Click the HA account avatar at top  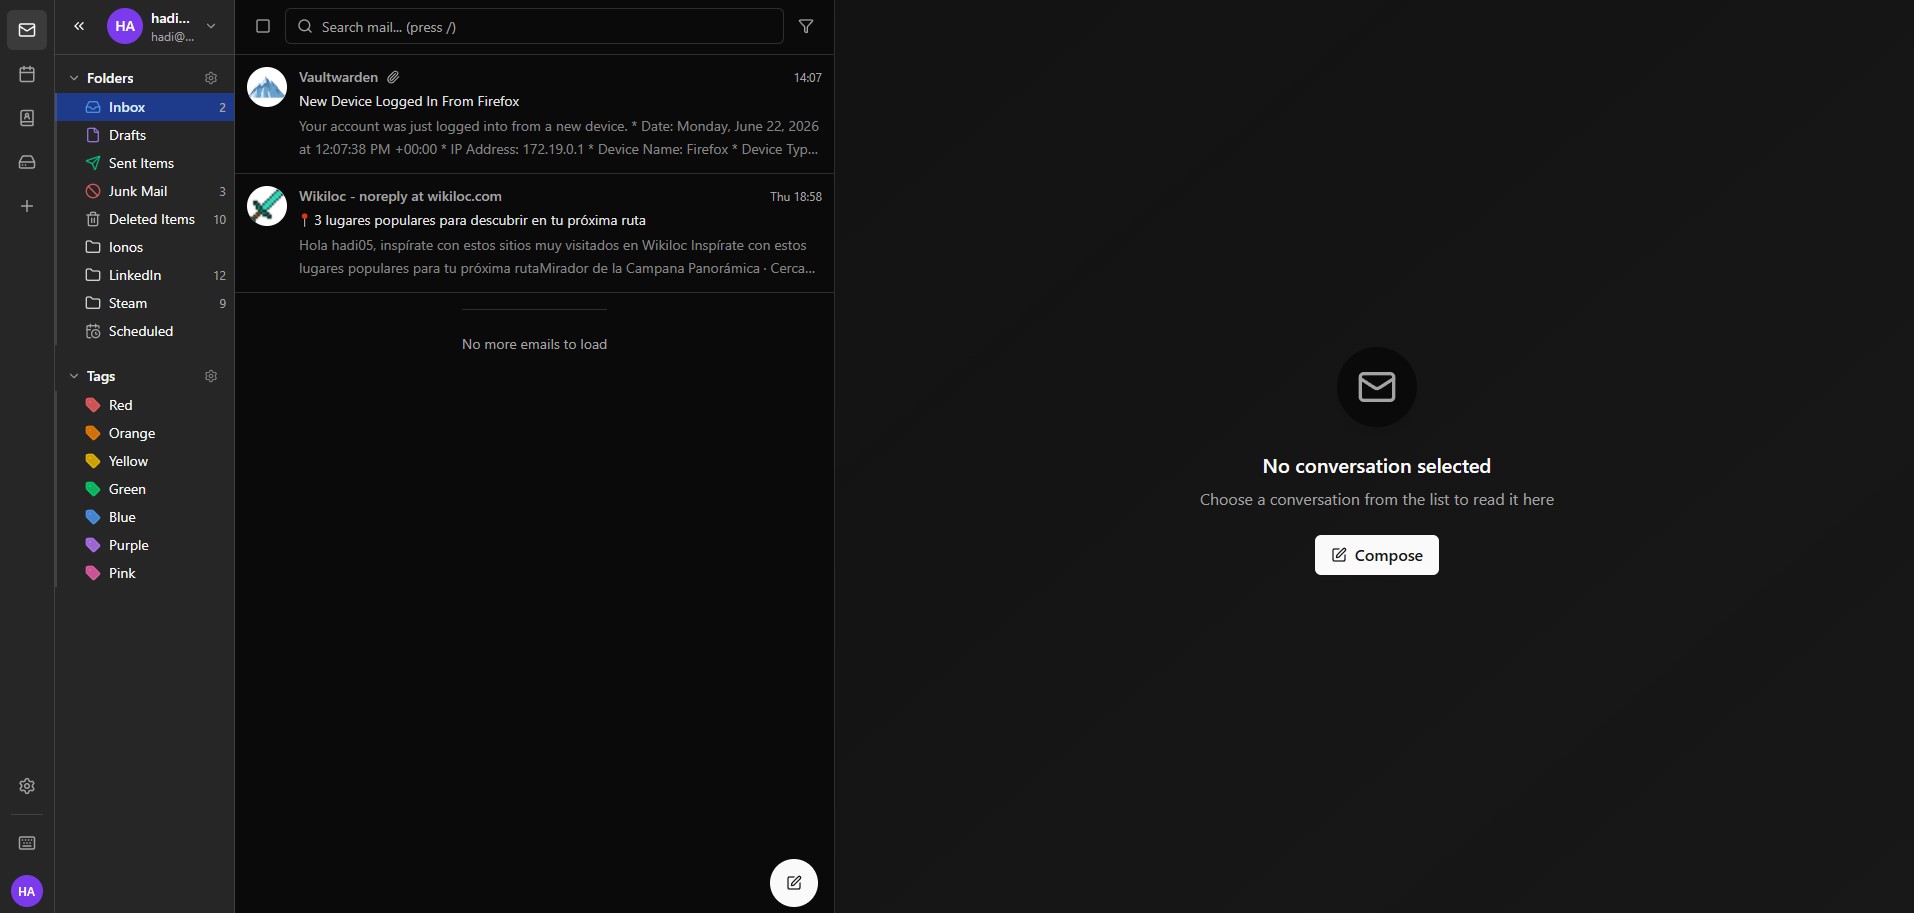pos(125,27)
